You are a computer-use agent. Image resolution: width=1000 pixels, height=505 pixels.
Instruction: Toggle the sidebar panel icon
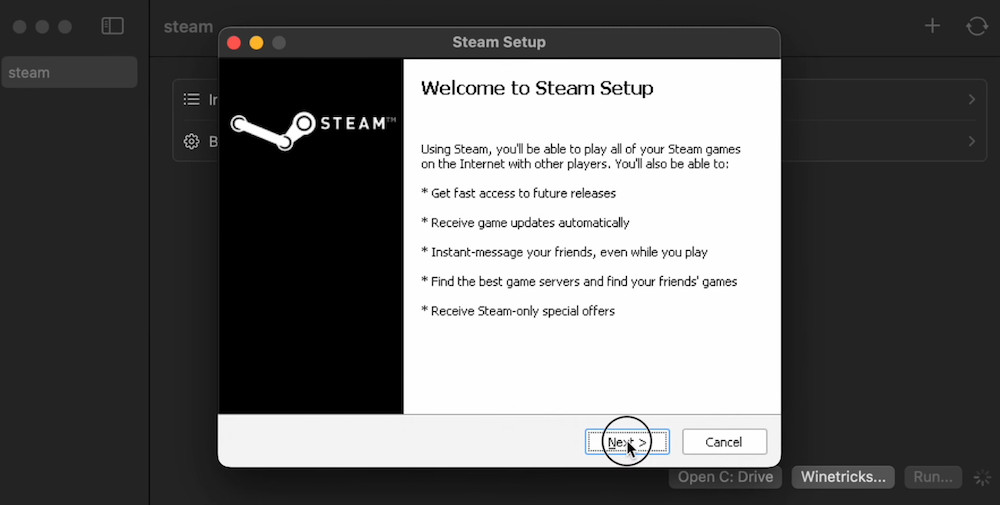pos(112,26)
